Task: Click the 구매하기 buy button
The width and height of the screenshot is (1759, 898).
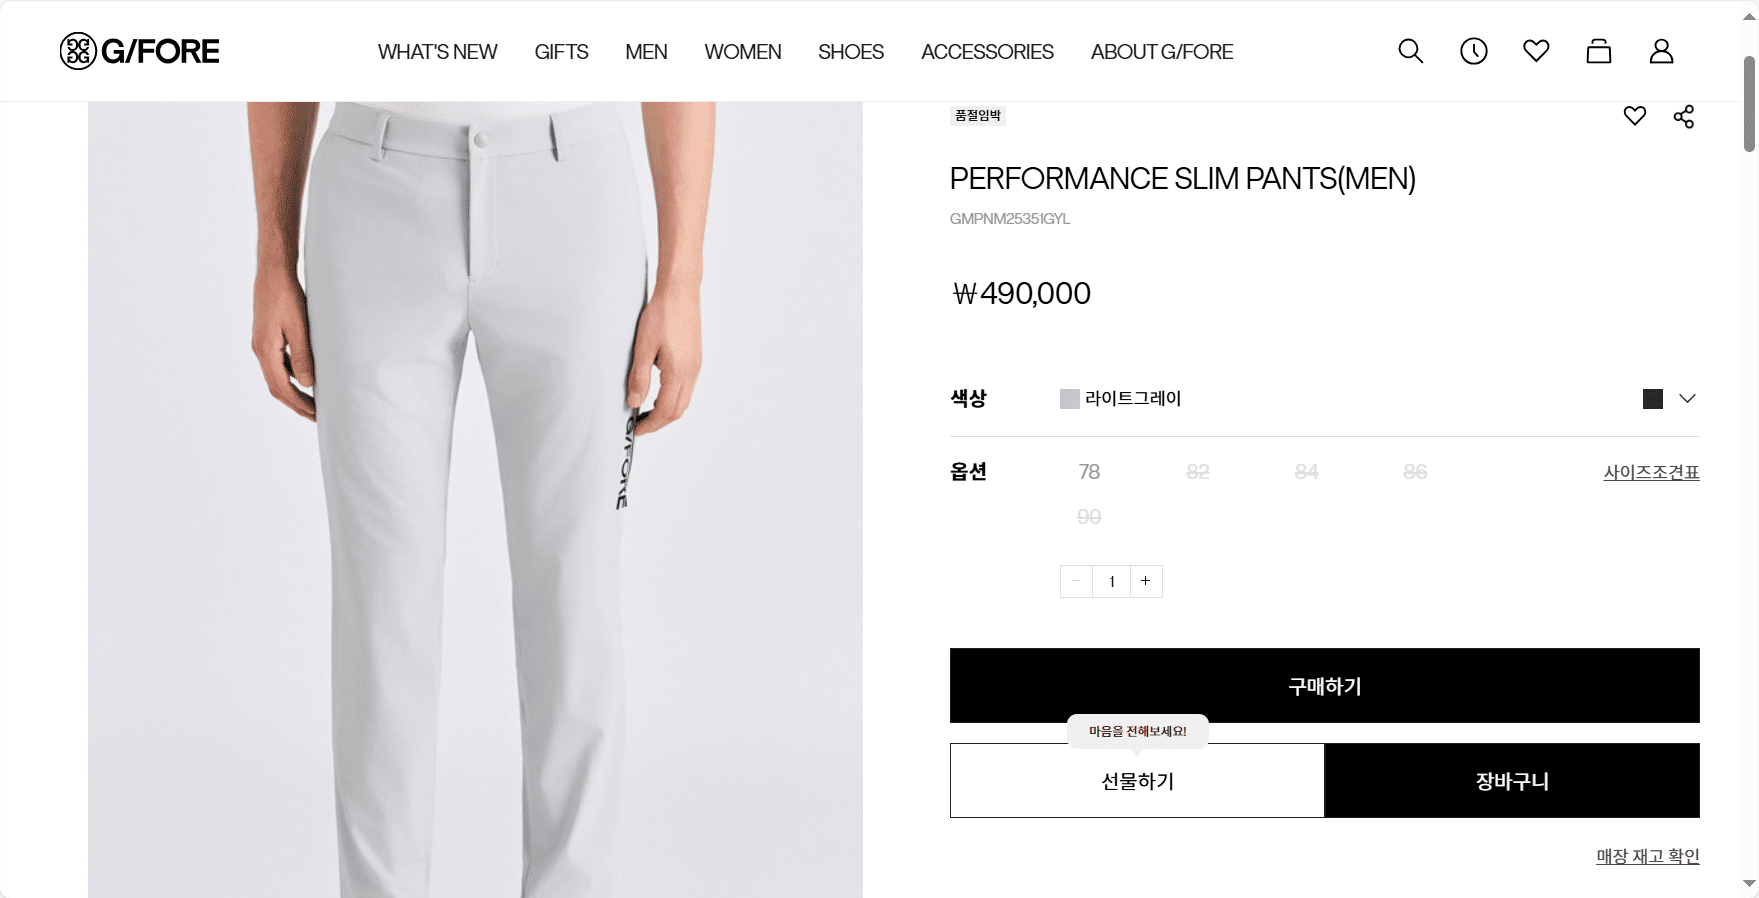Action: tap(1324, 685)
